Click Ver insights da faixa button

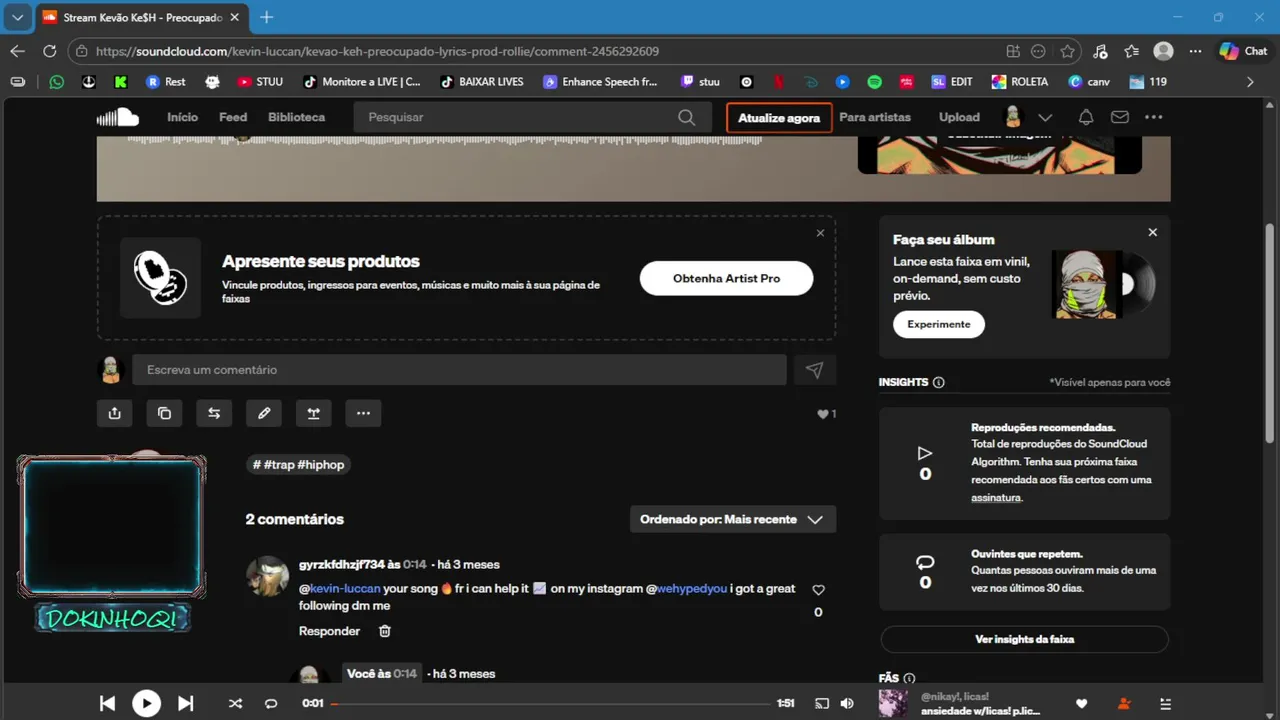[x=1024, y=639]
